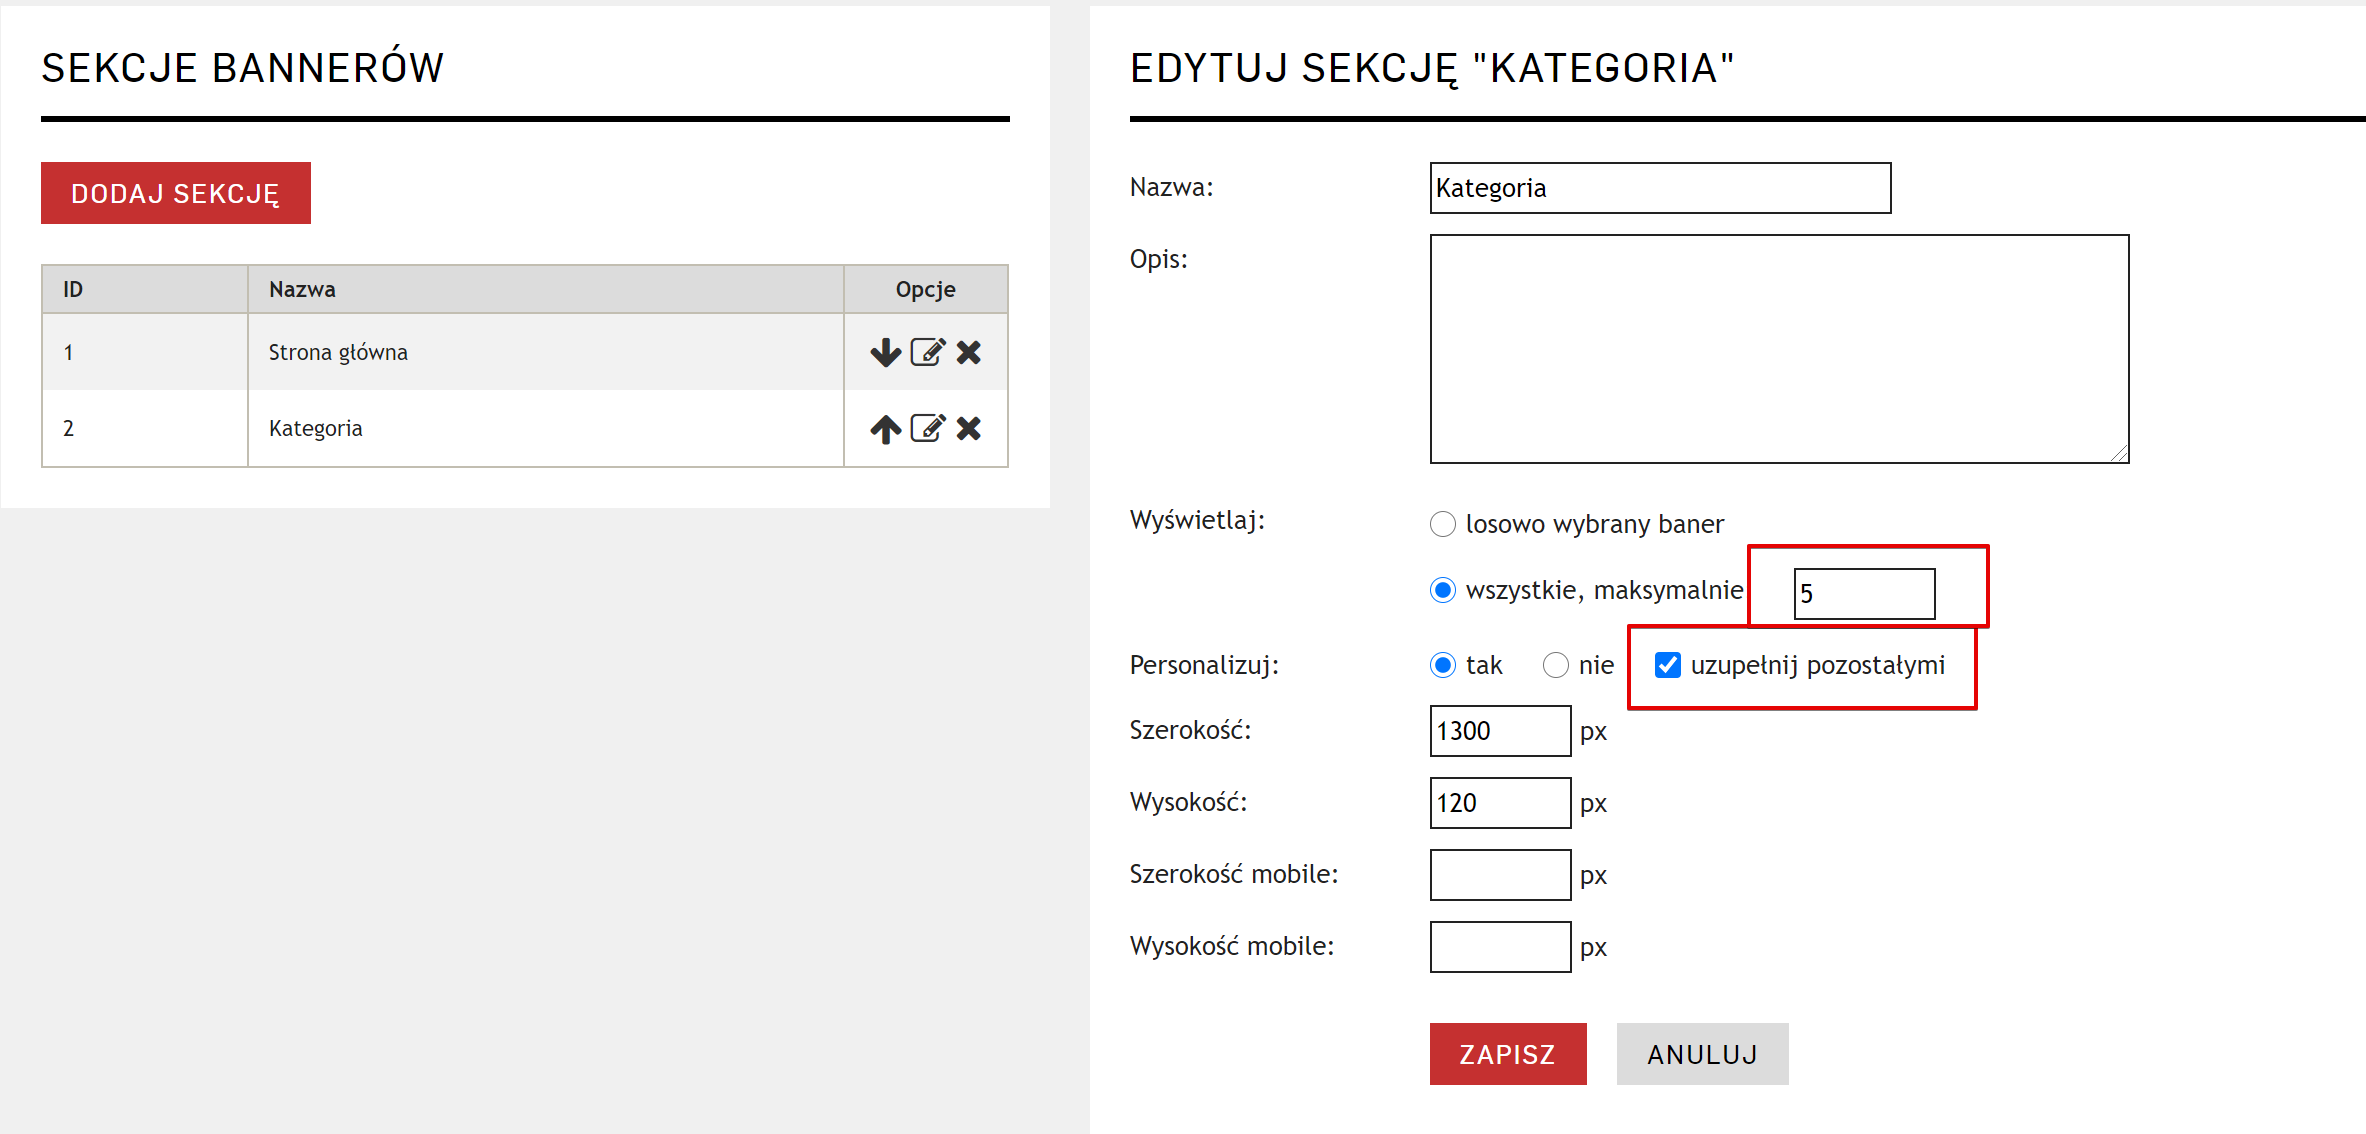Viewport: 2366px width, 1134px height.
Task: Click the ZAPISZ button
Action: click(x=1507, y=1054)
